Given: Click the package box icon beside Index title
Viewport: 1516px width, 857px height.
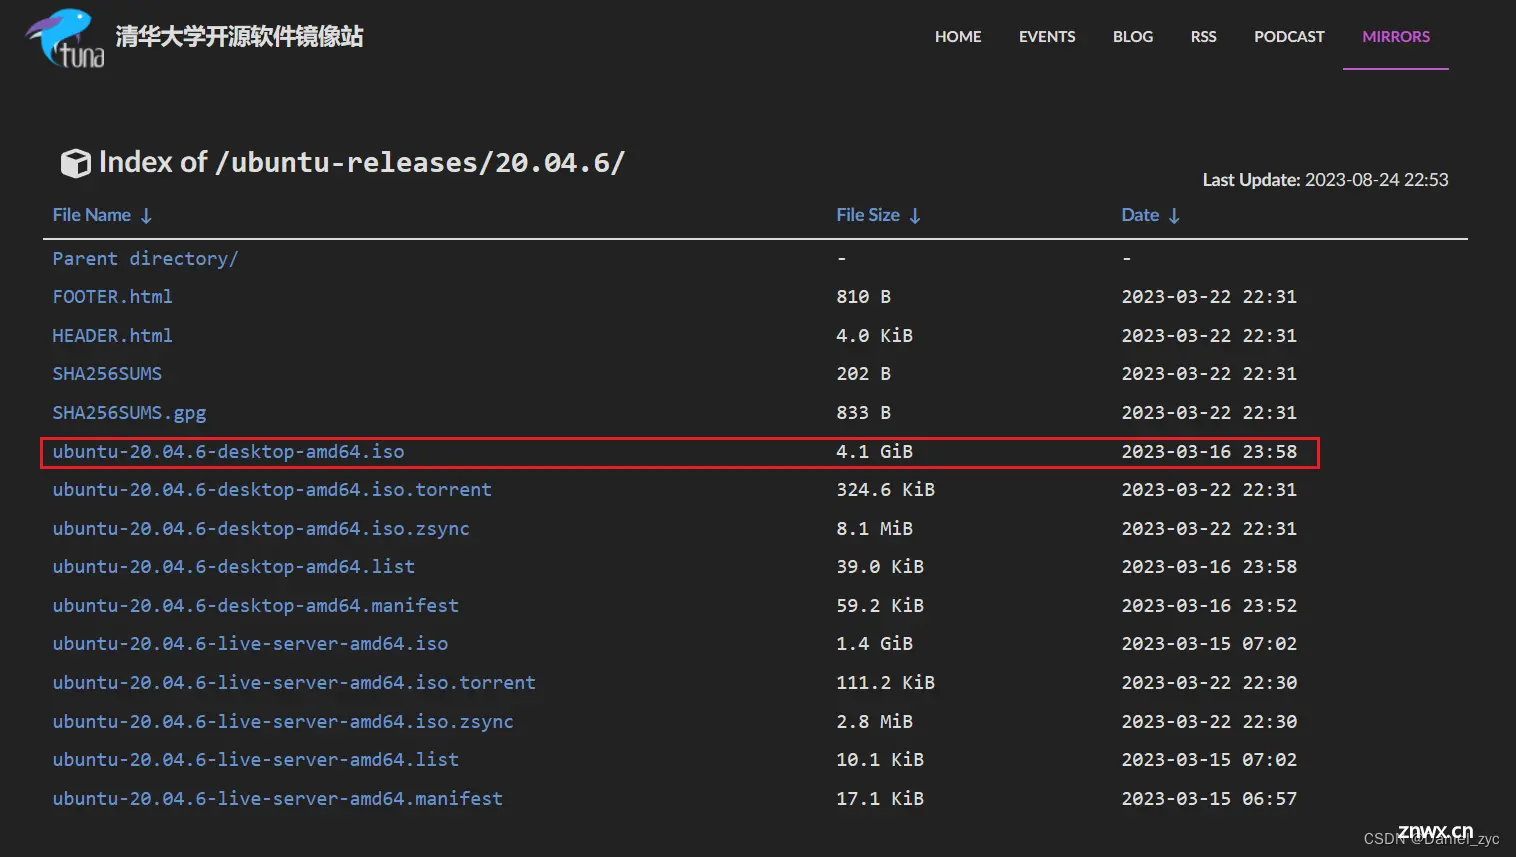Looking at the screenshot, I should pyautogui.click(x=75, y=163).
